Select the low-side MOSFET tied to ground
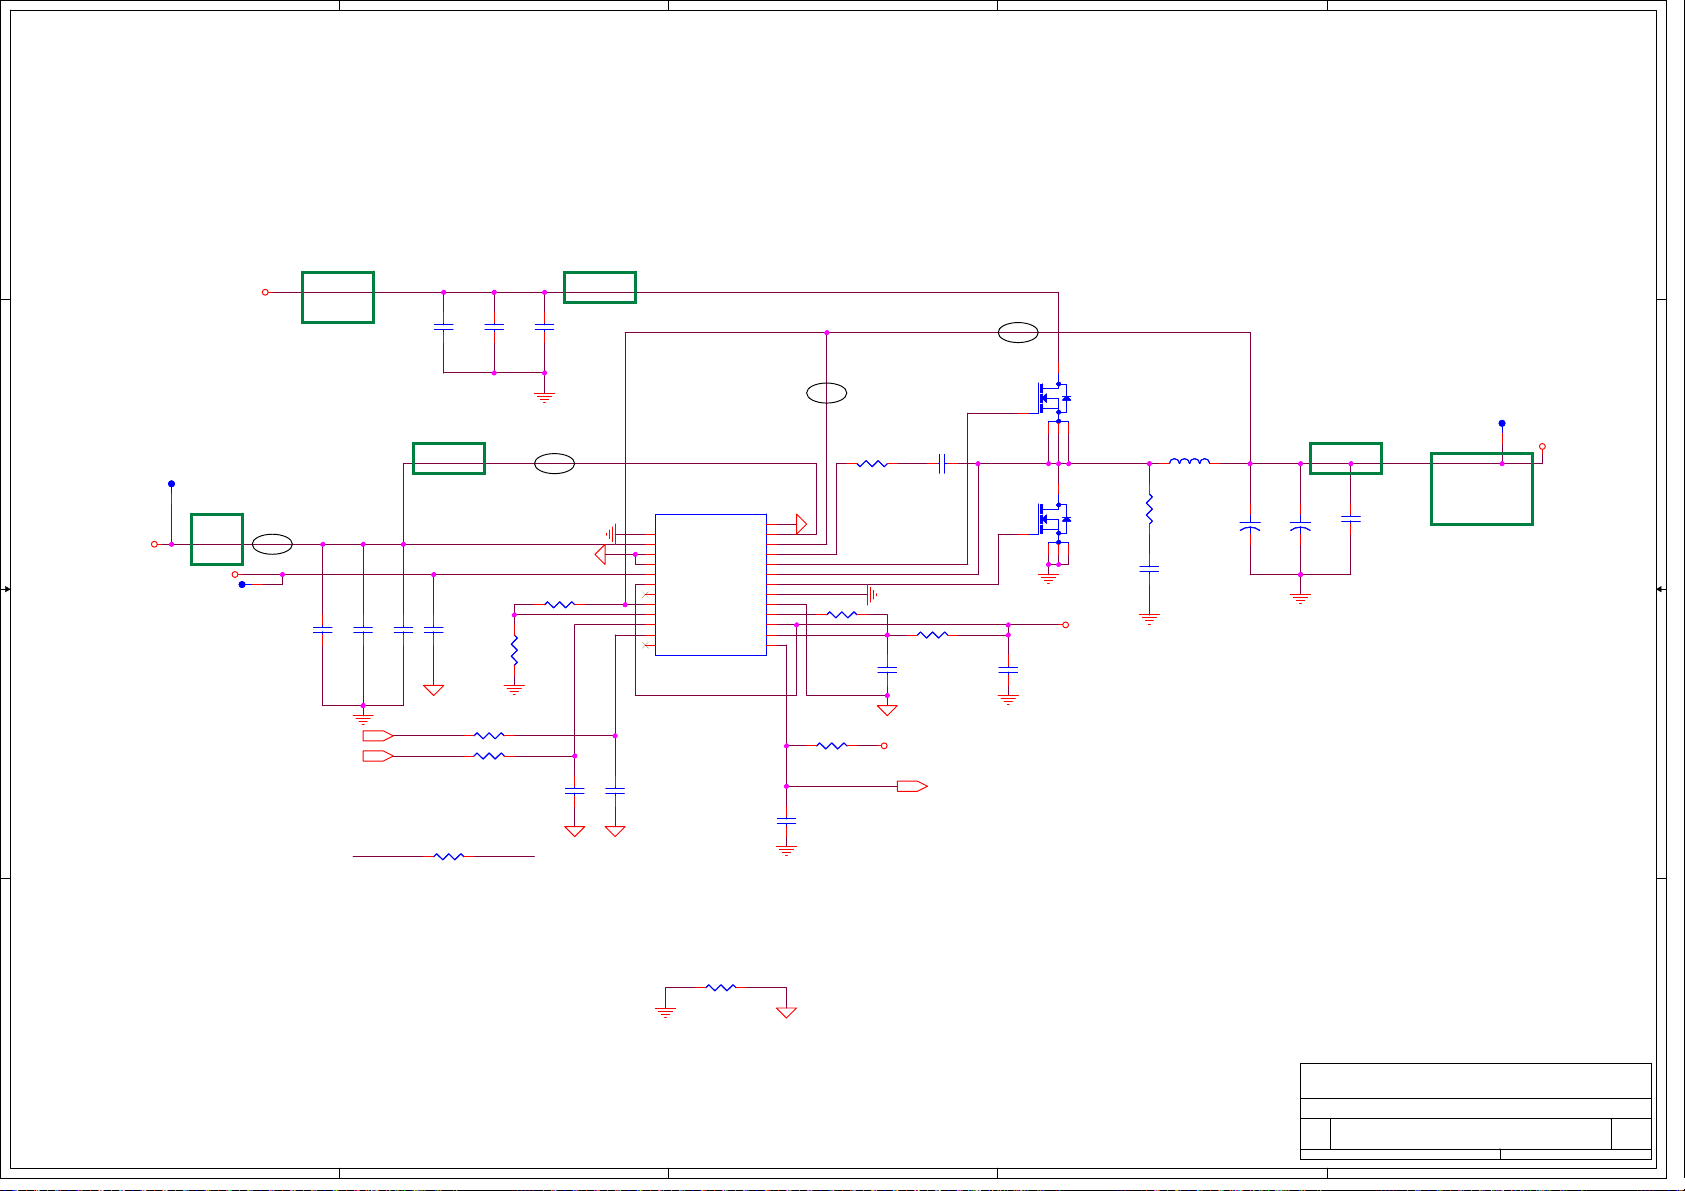 1054,519
